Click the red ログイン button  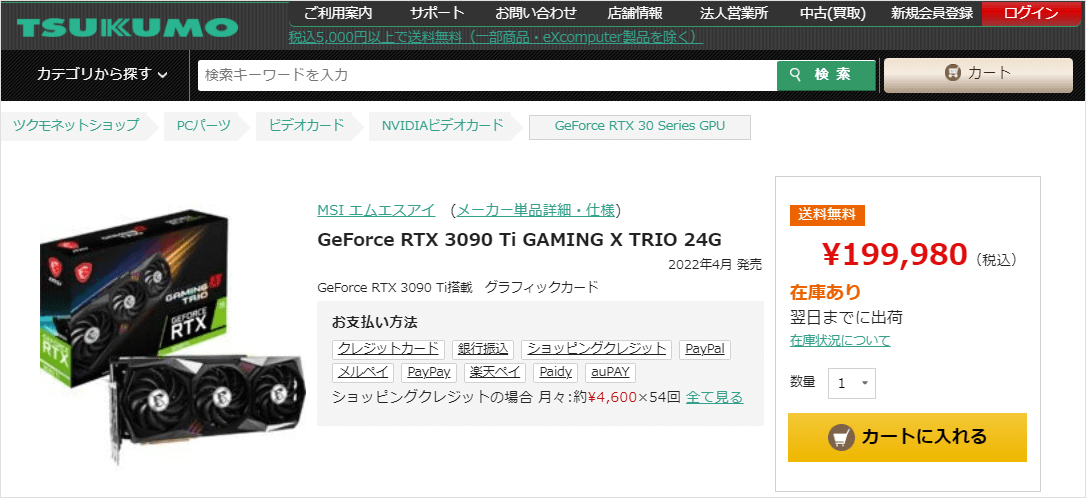click(1031, 12)
